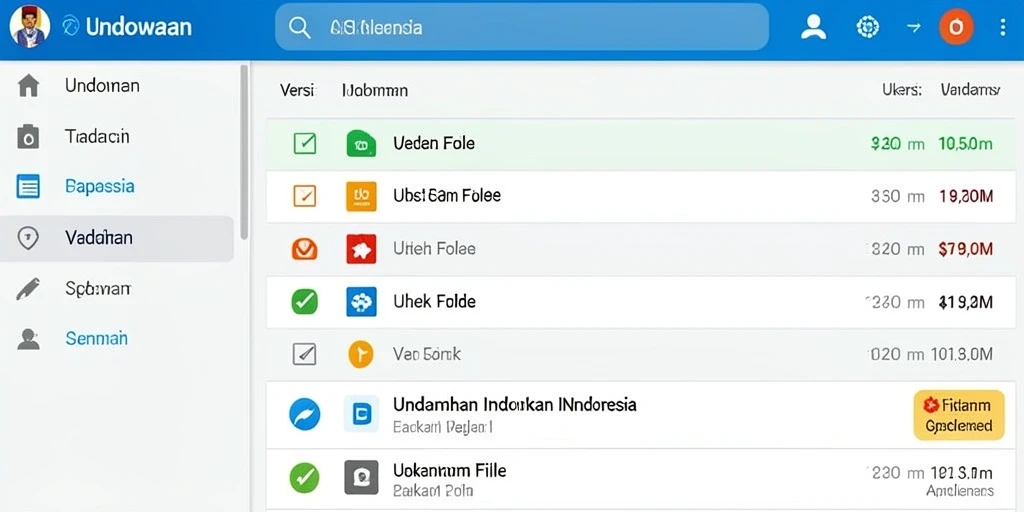
Task: Sort by the Ukers column header
Action: (902, 90)
